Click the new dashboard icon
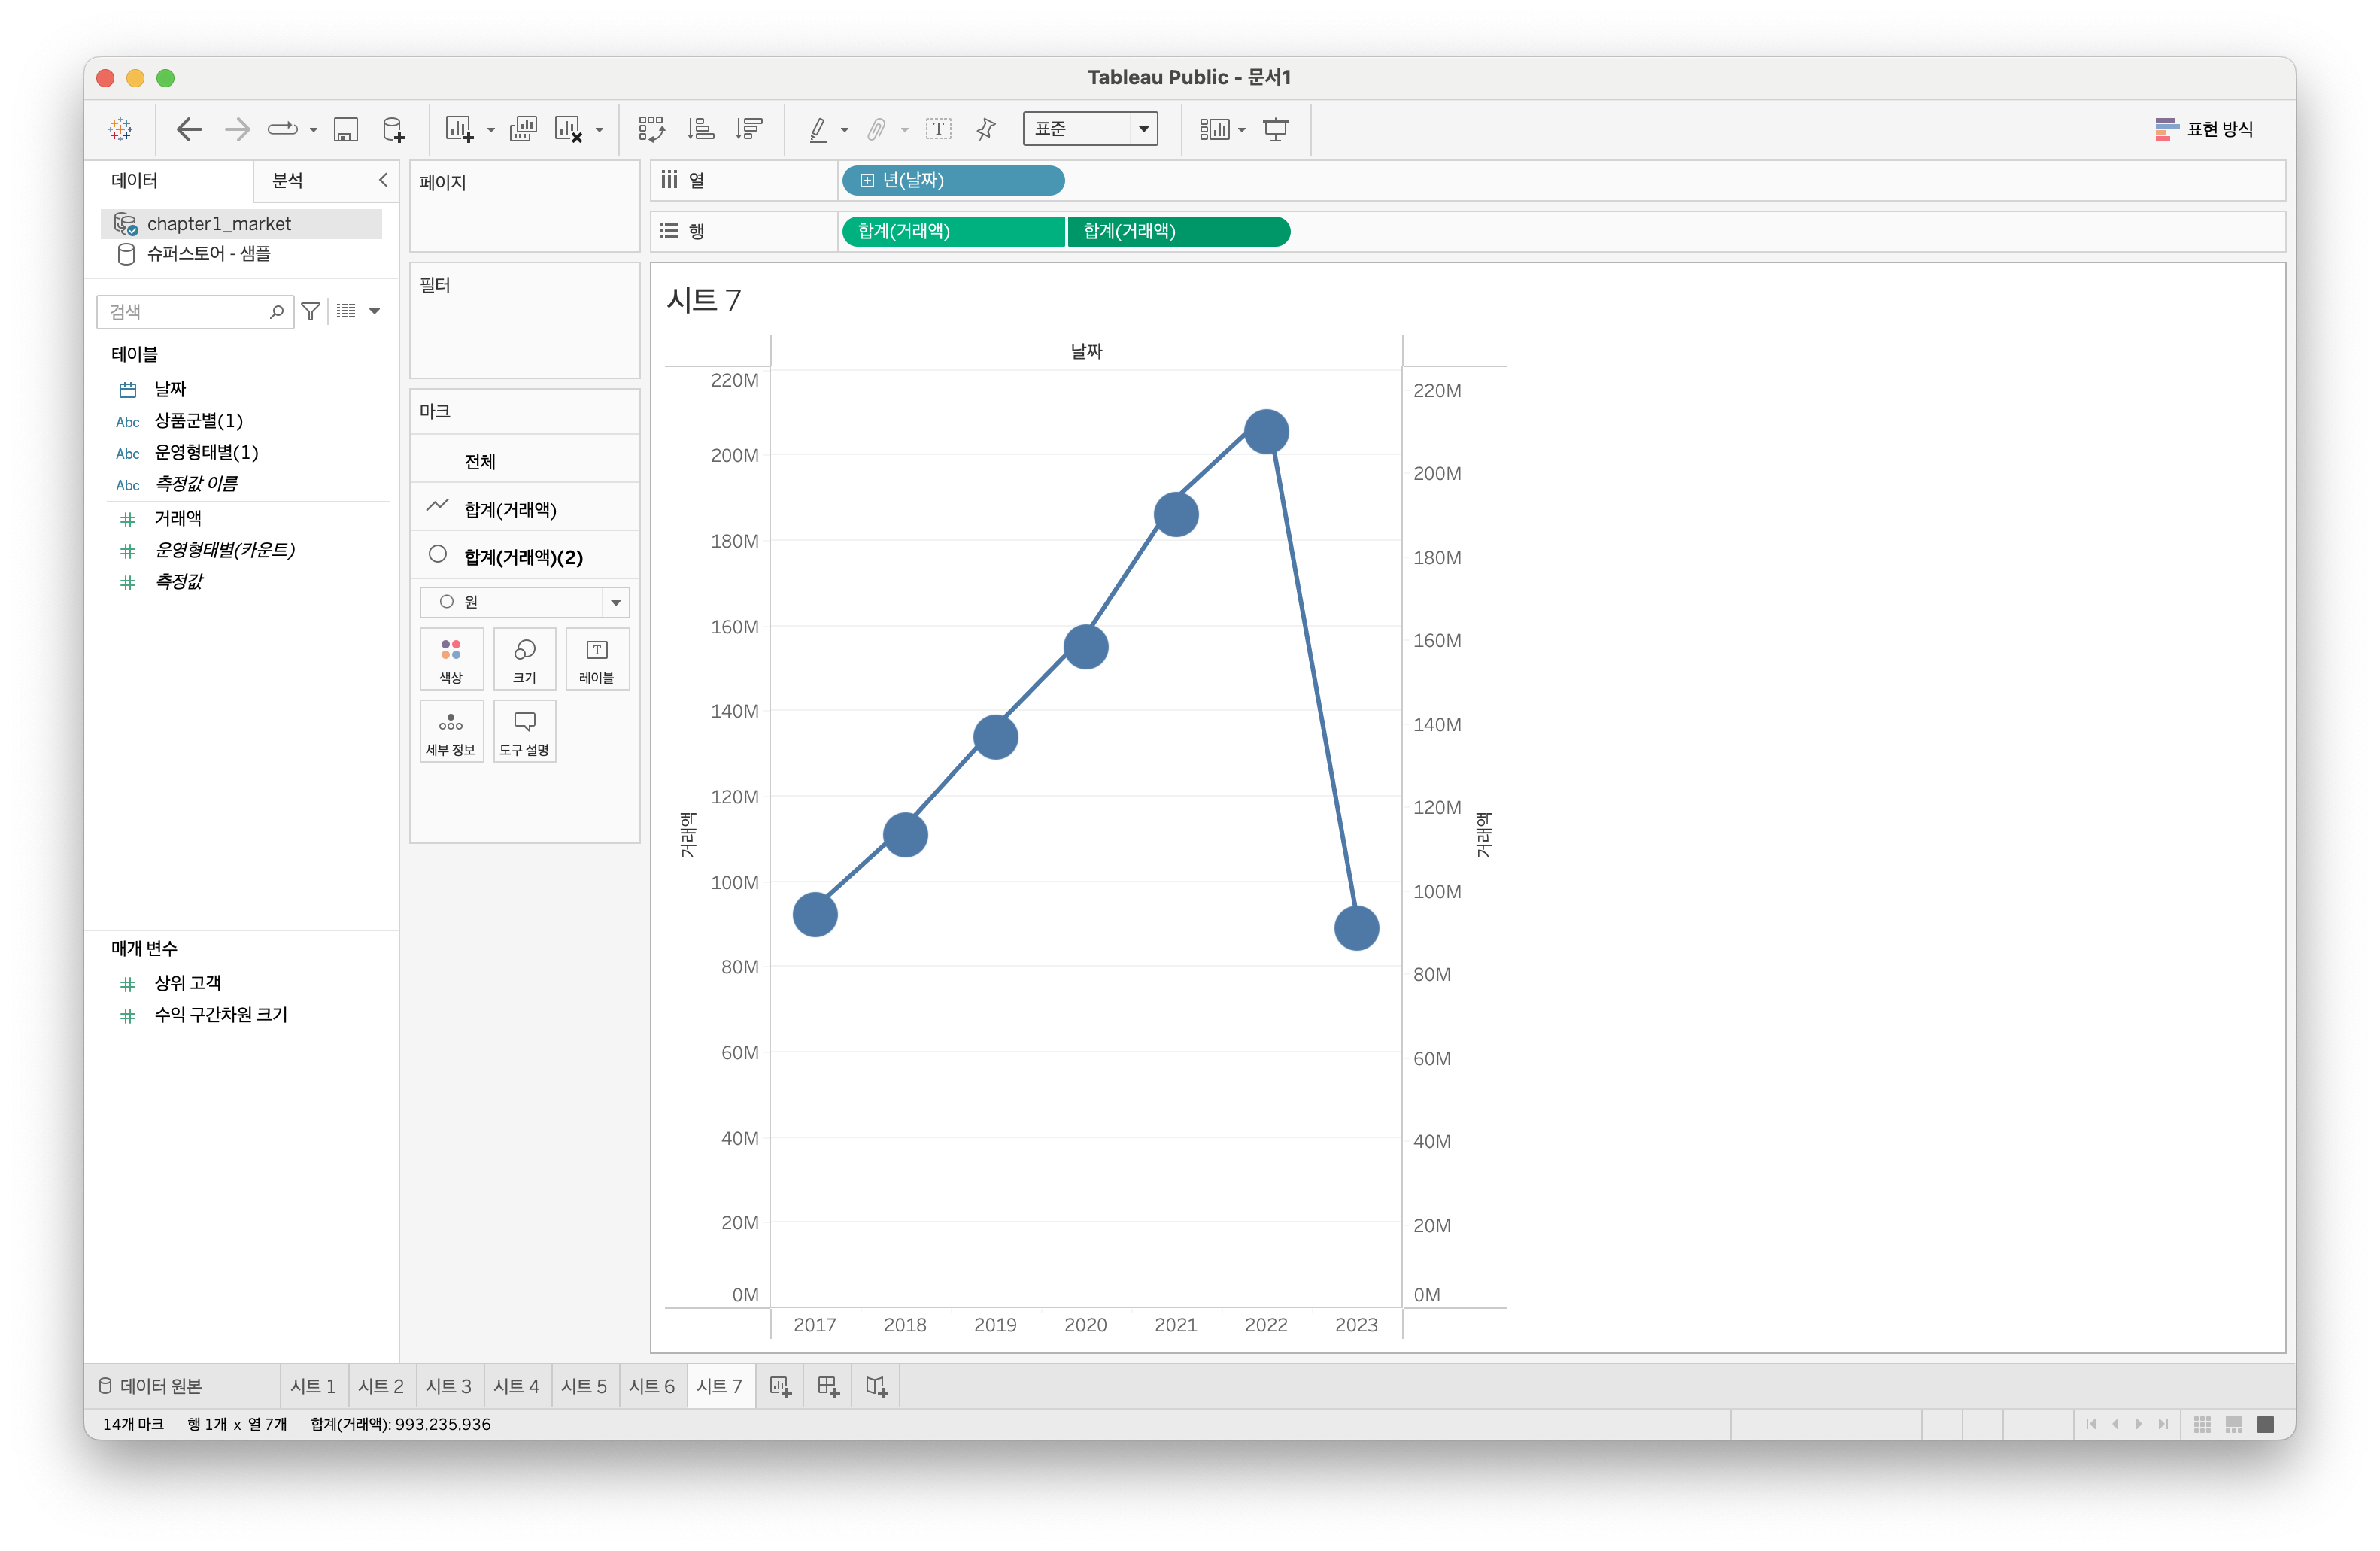 point(828,1386)
